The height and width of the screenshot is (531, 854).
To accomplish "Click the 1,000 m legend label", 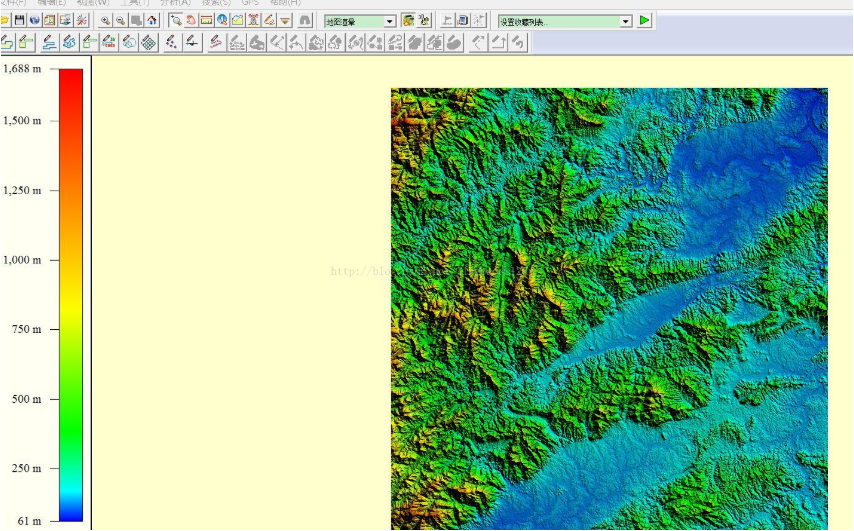I will (22, 260).
